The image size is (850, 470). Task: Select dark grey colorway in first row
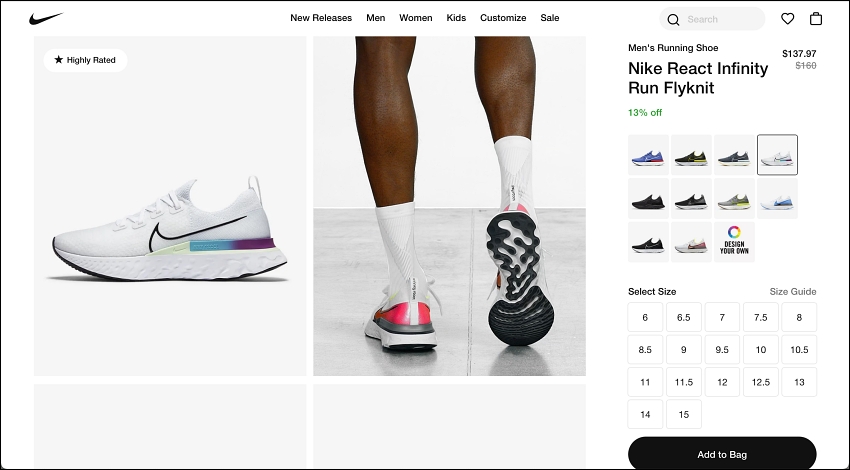pos(734,155)
